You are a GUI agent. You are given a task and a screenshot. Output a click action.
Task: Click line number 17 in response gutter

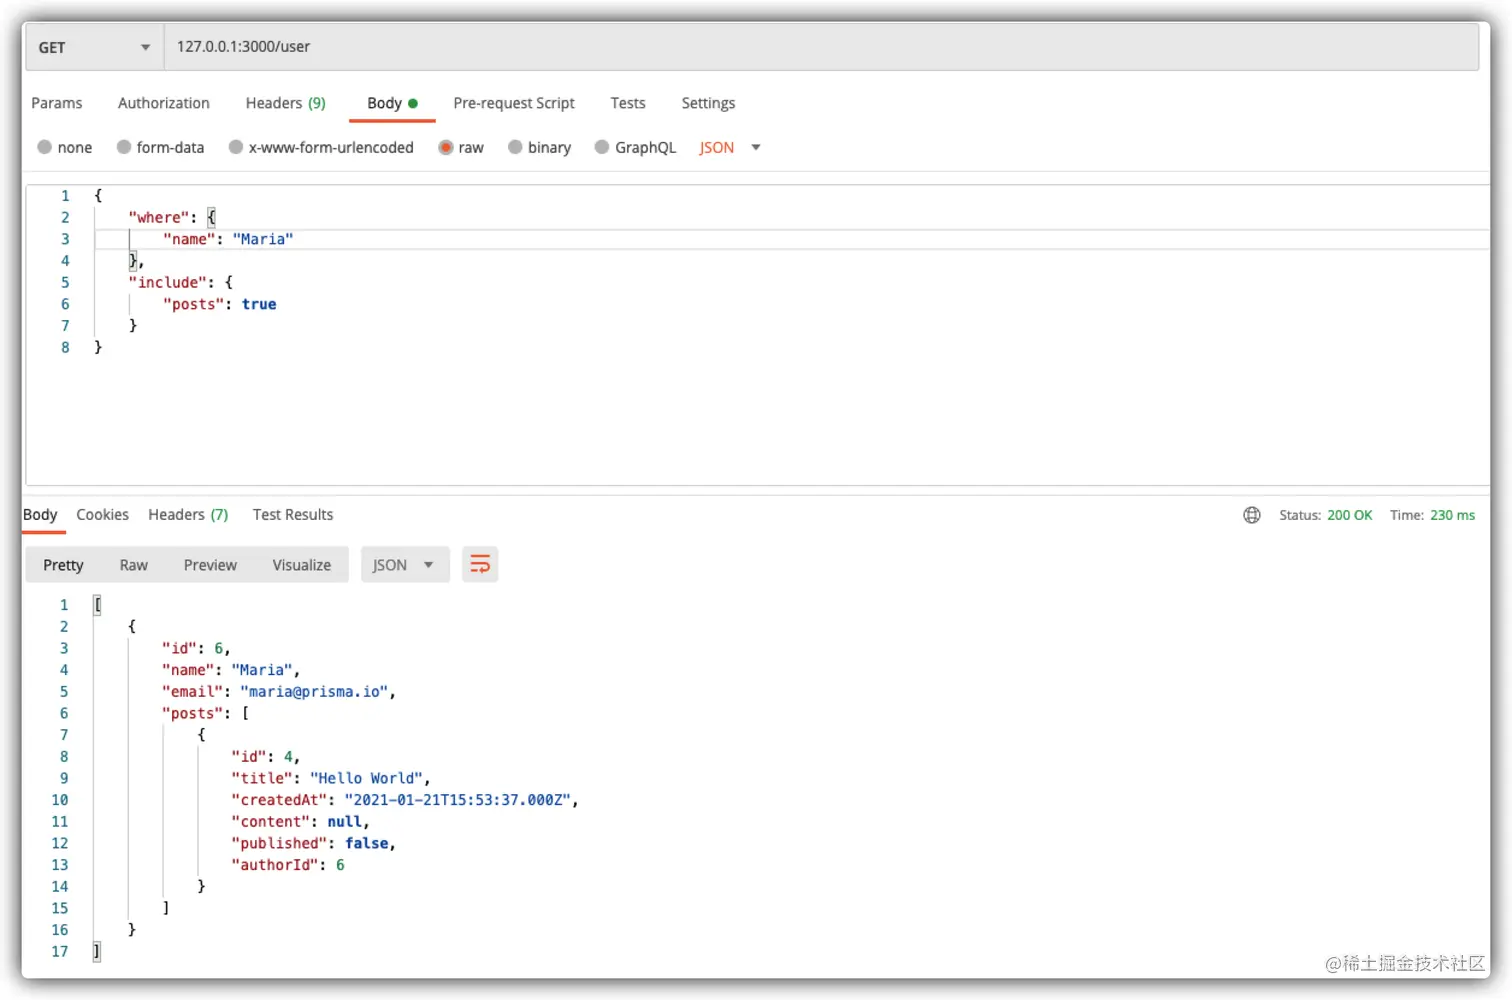60,951
